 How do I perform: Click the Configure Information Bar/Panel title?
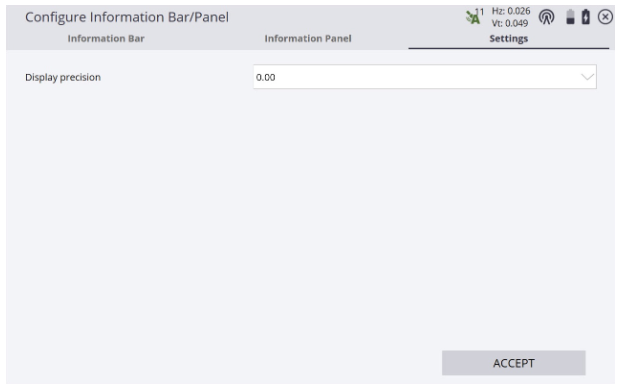point(127,17)
